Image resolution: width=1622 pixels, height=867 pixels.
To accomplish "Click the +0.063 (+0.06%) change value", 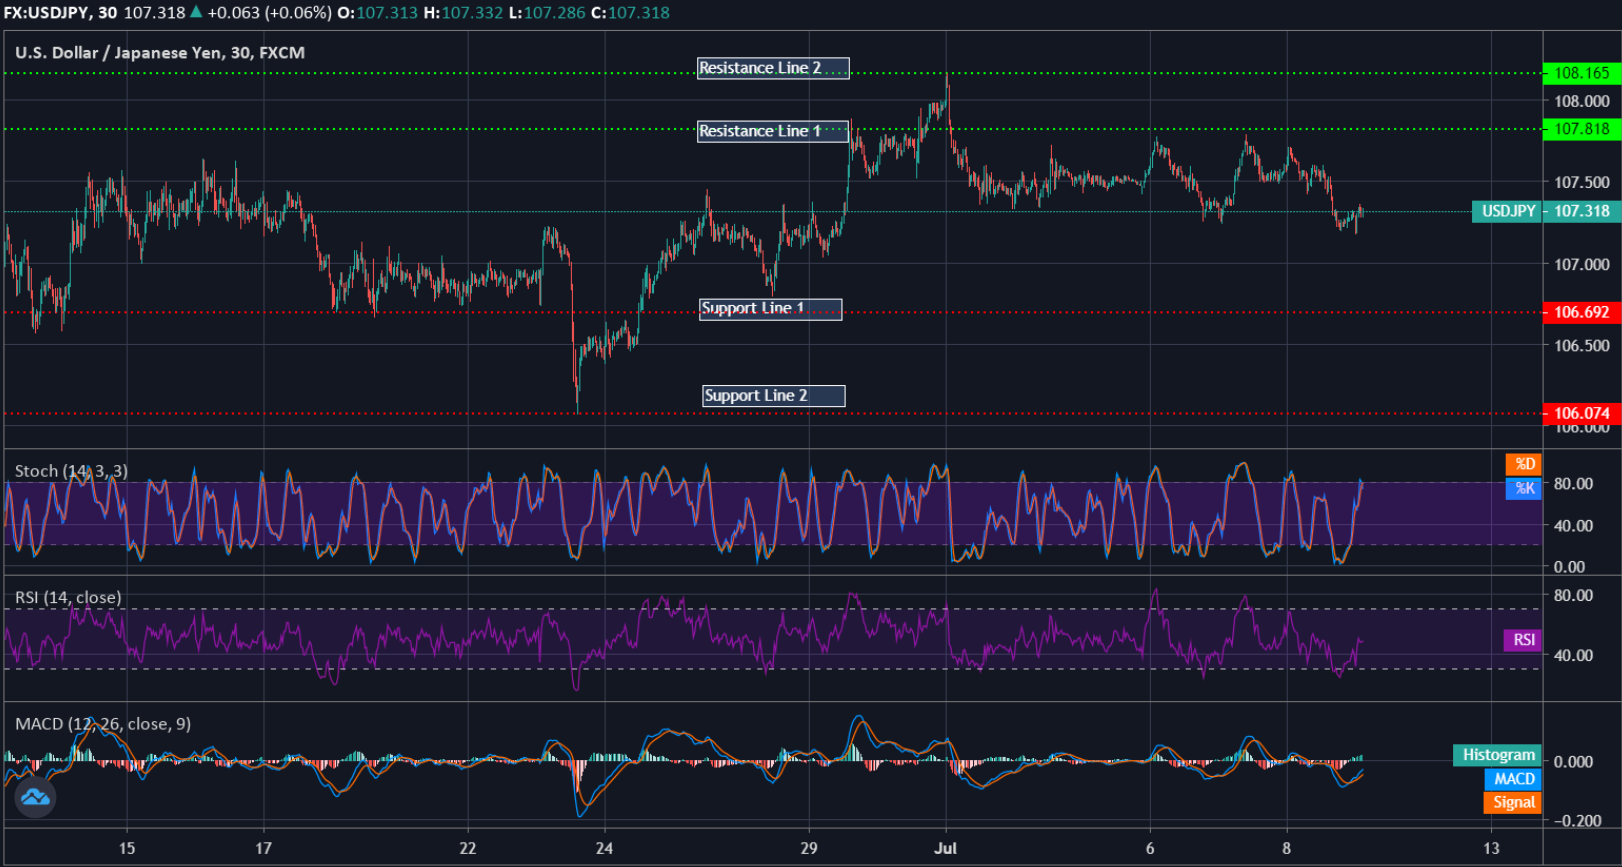I will [x=269, y=13].
